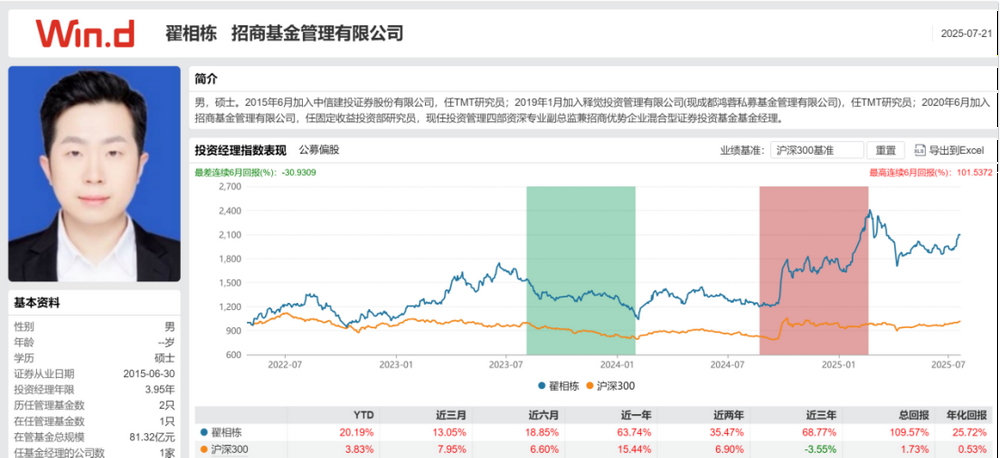Click the red best six-month return band
The image size is (1000, 458).
[x=814, y=270]
